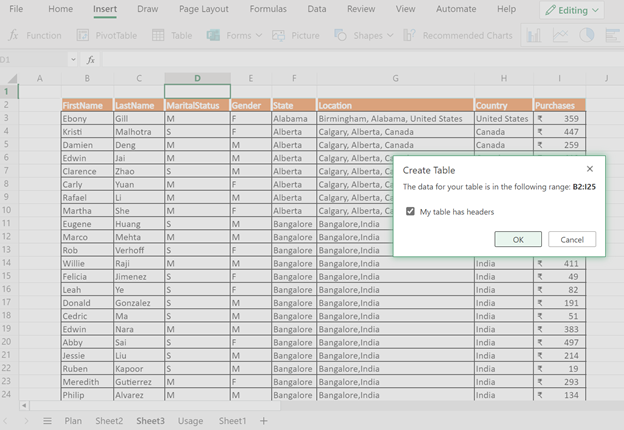Click cell containing United States in Country
The image size is (624, 430).
click(503, 118)
